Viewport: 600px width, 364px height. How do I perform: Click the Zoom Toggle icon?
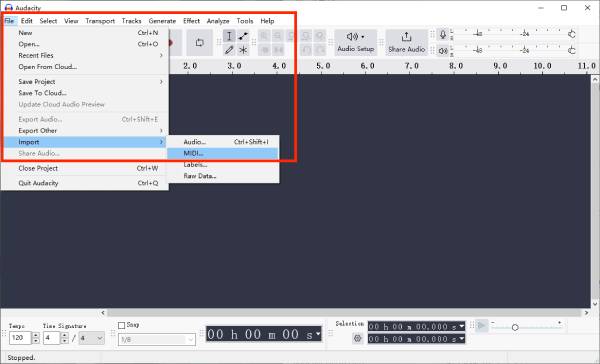(320, 36)
